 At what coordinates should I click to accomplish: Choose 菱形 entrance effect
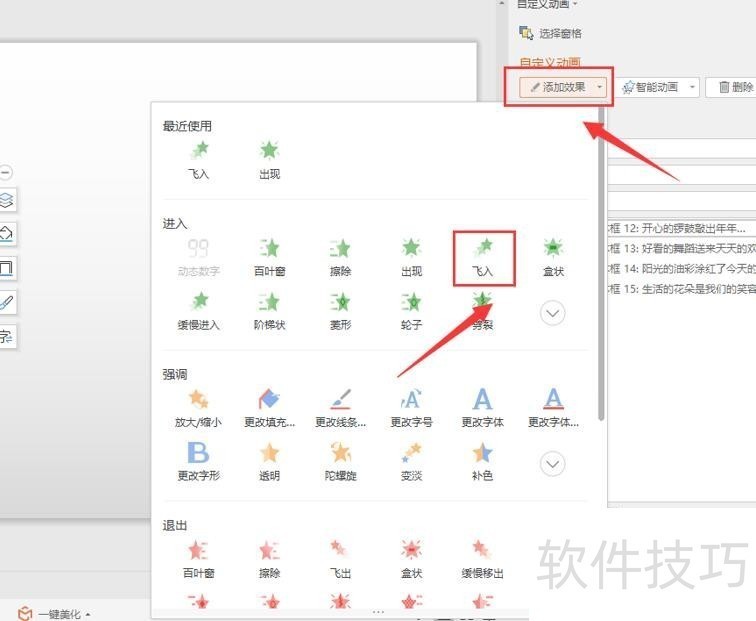click(x=340, y=311)
